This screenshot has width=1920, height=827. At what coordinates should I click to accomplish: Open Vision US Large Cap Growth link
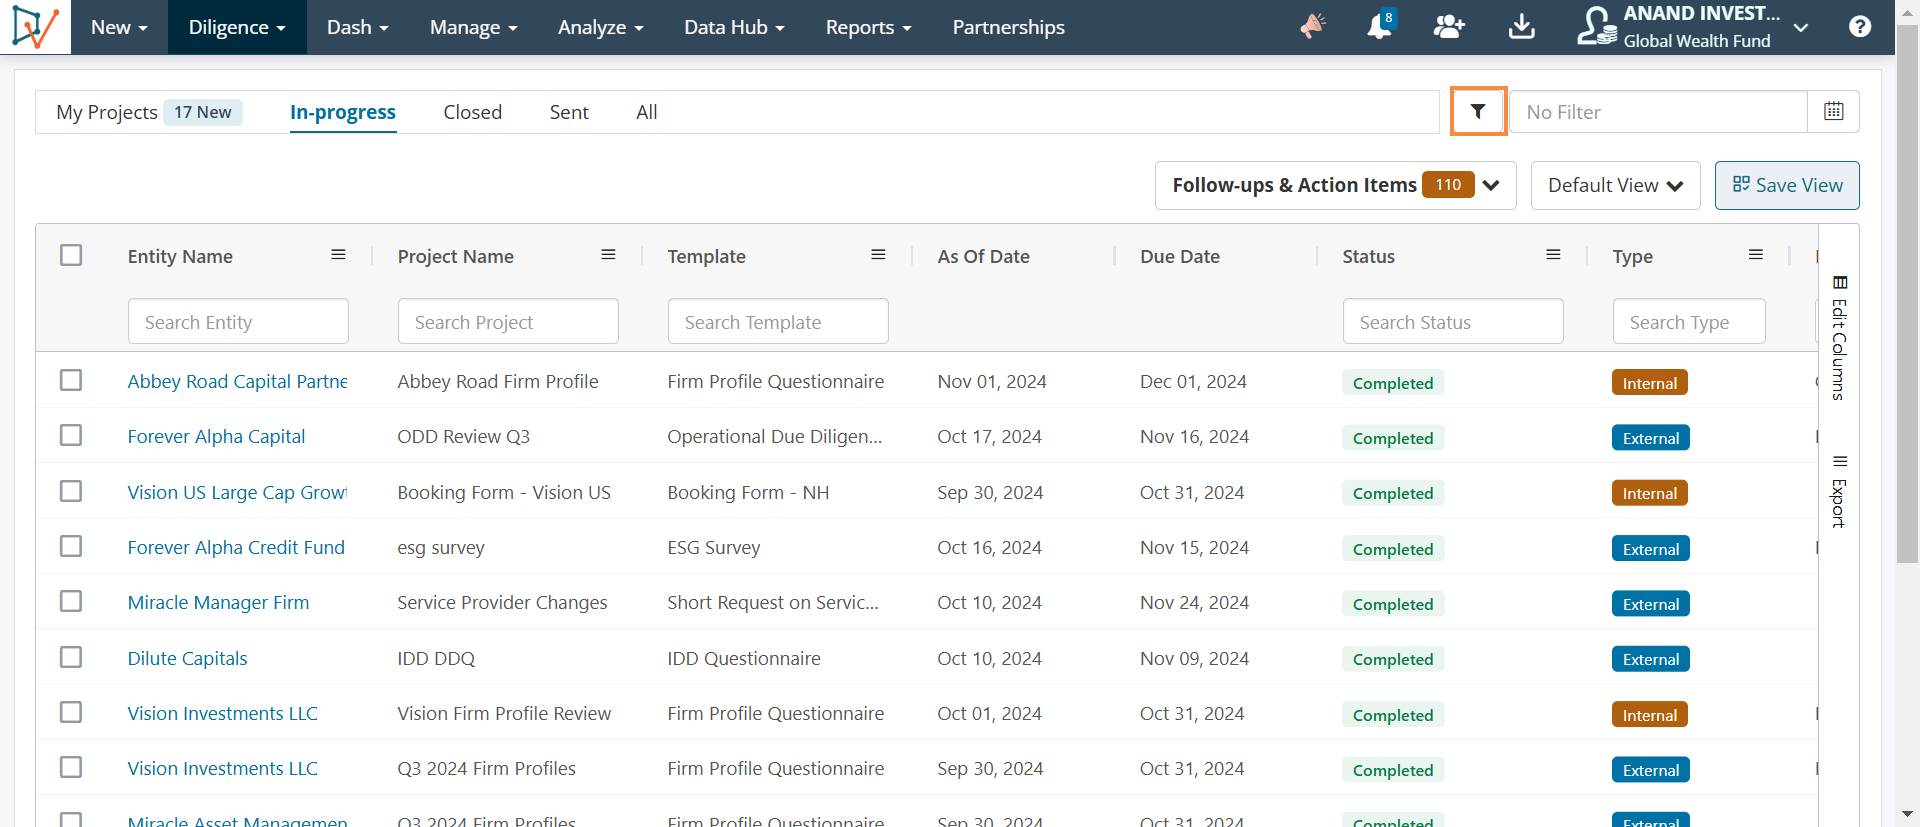[238, 492]
